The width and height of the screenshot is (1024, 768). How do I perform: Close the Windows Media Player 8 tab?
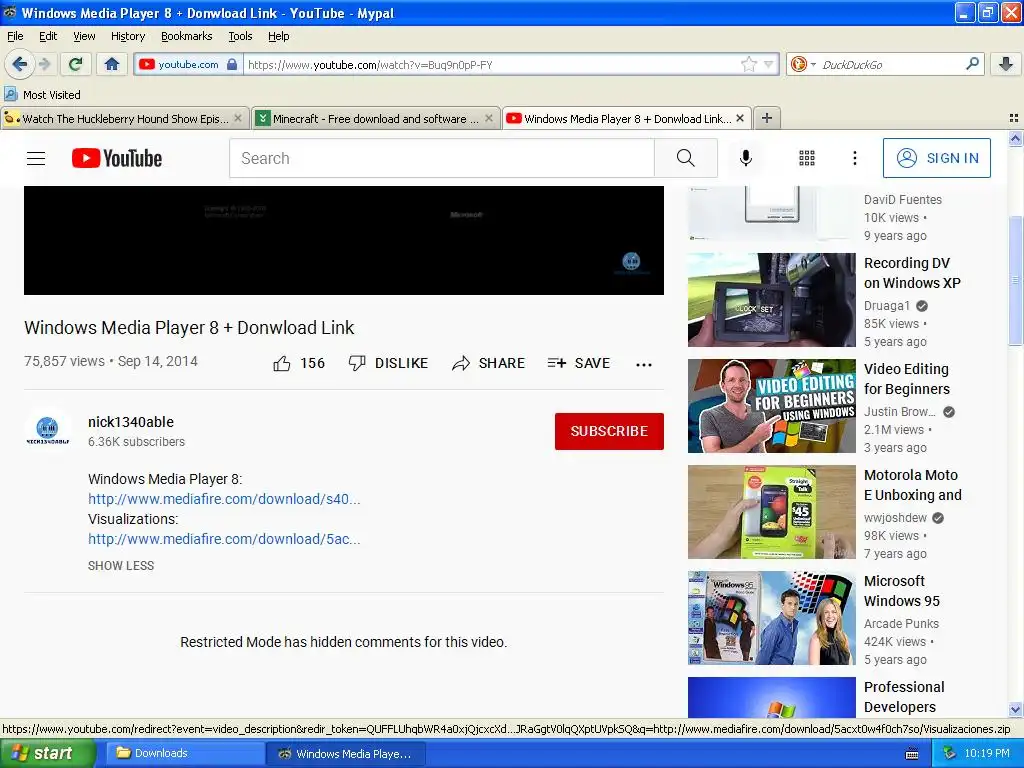[x=740, y=118]
